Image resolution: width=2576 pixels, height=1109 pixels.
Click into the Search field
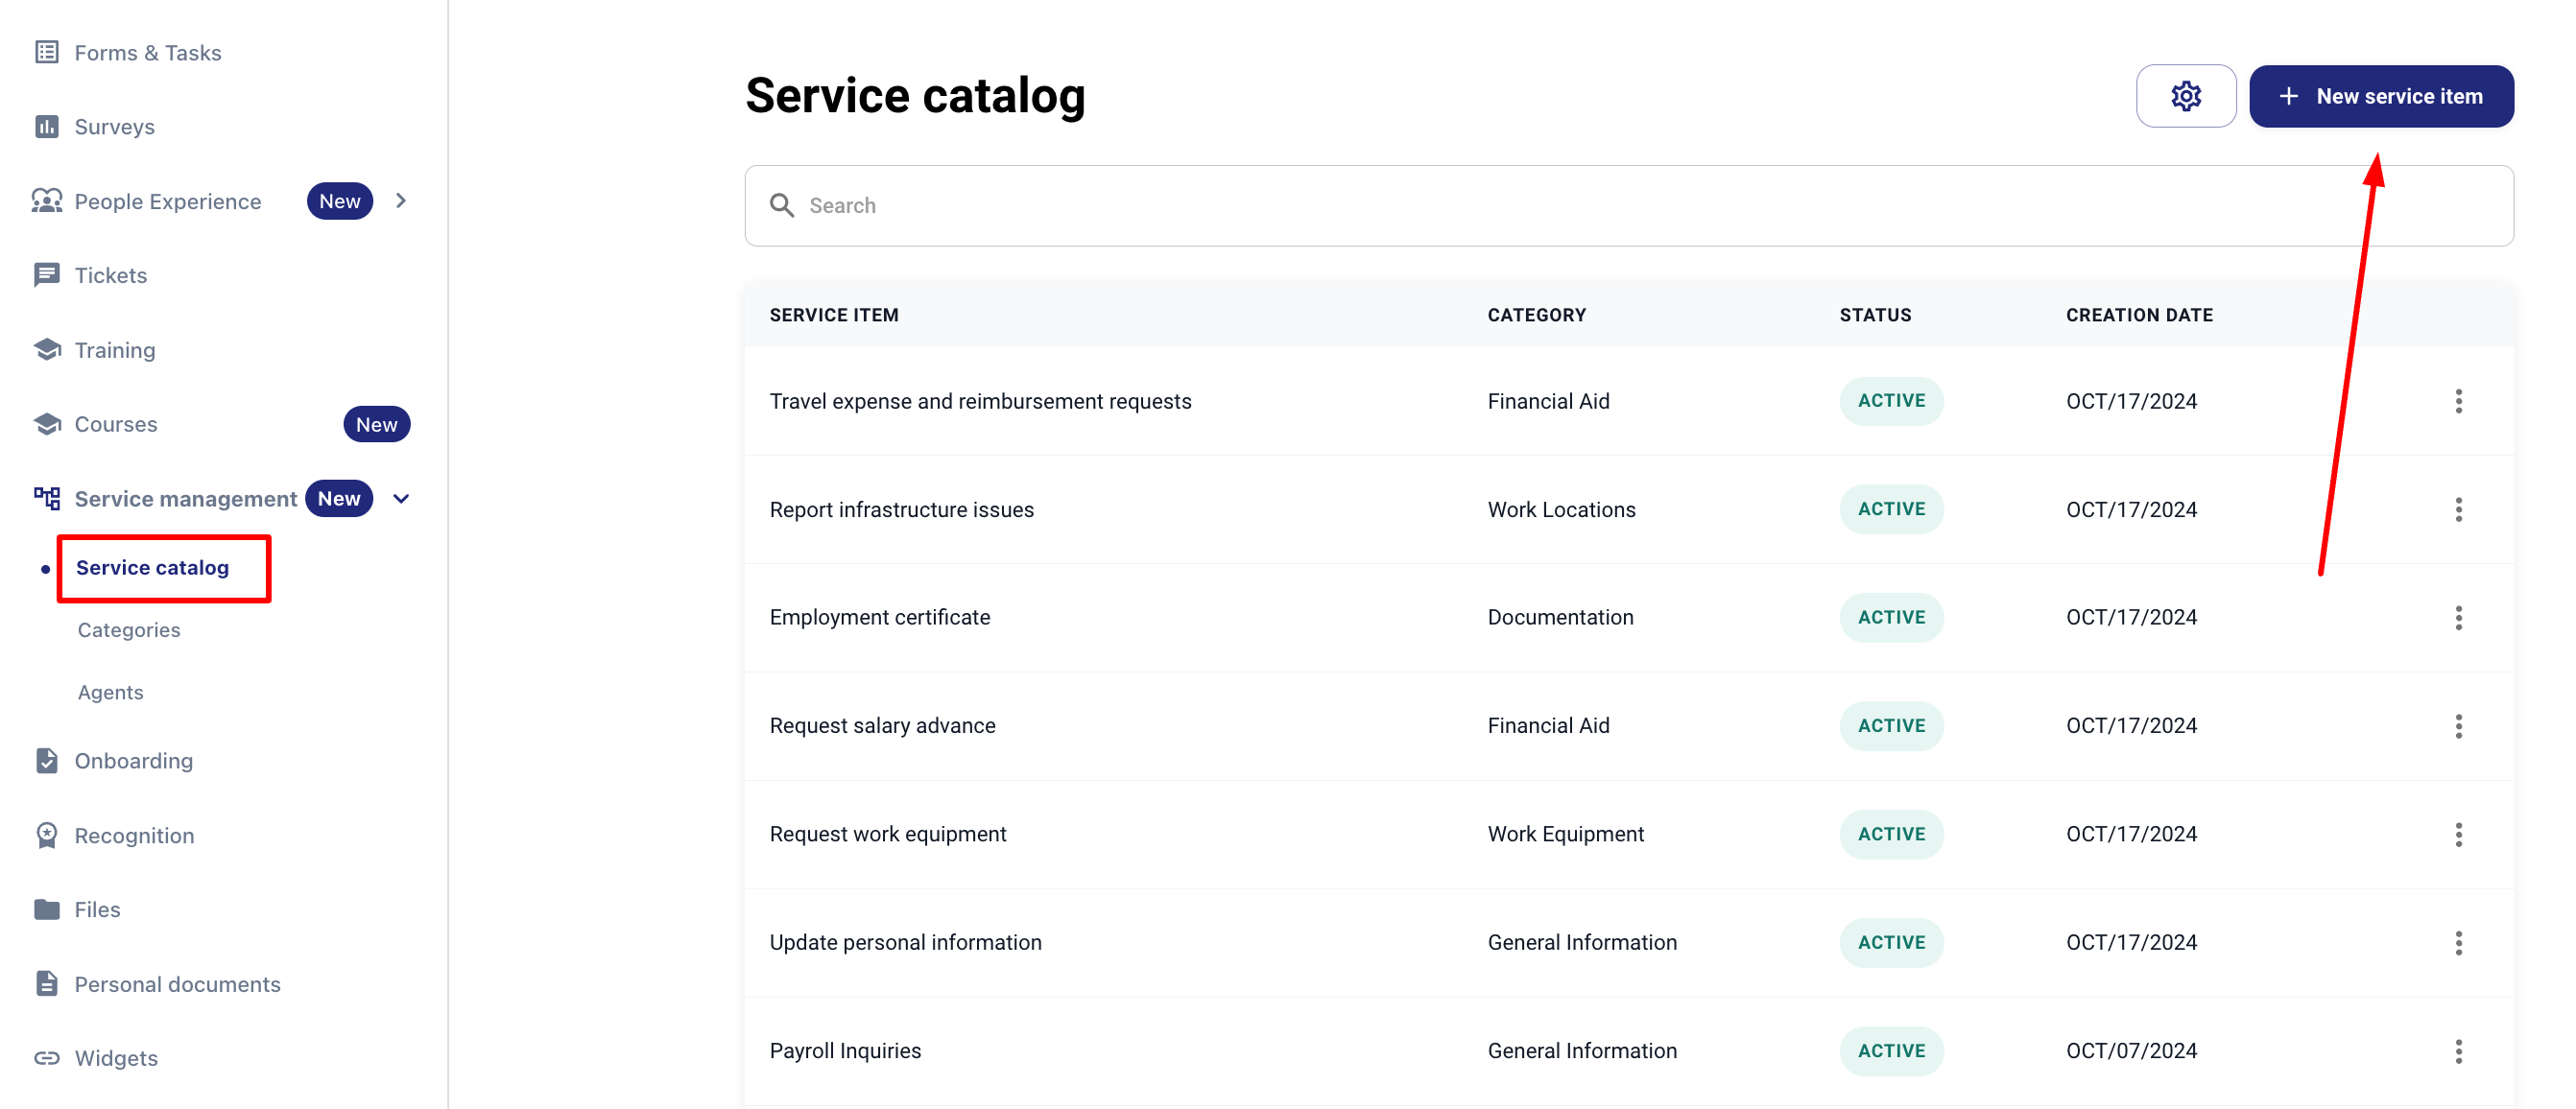coord(1628,206)
